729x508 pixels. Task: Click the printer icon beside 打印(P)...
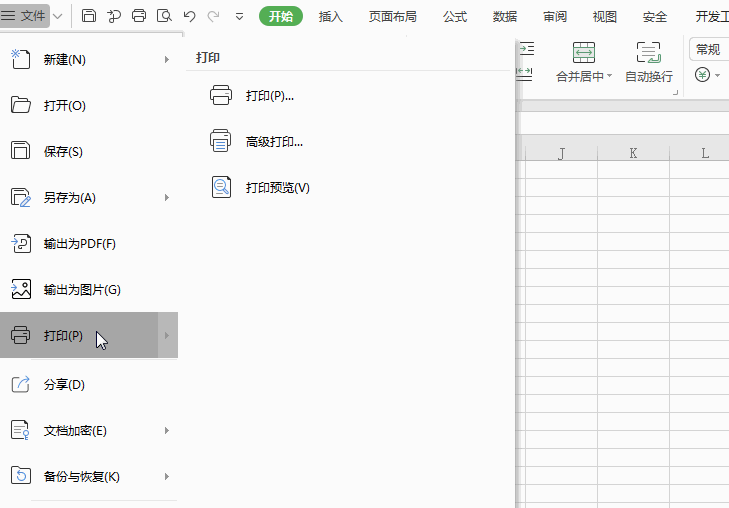221,95
